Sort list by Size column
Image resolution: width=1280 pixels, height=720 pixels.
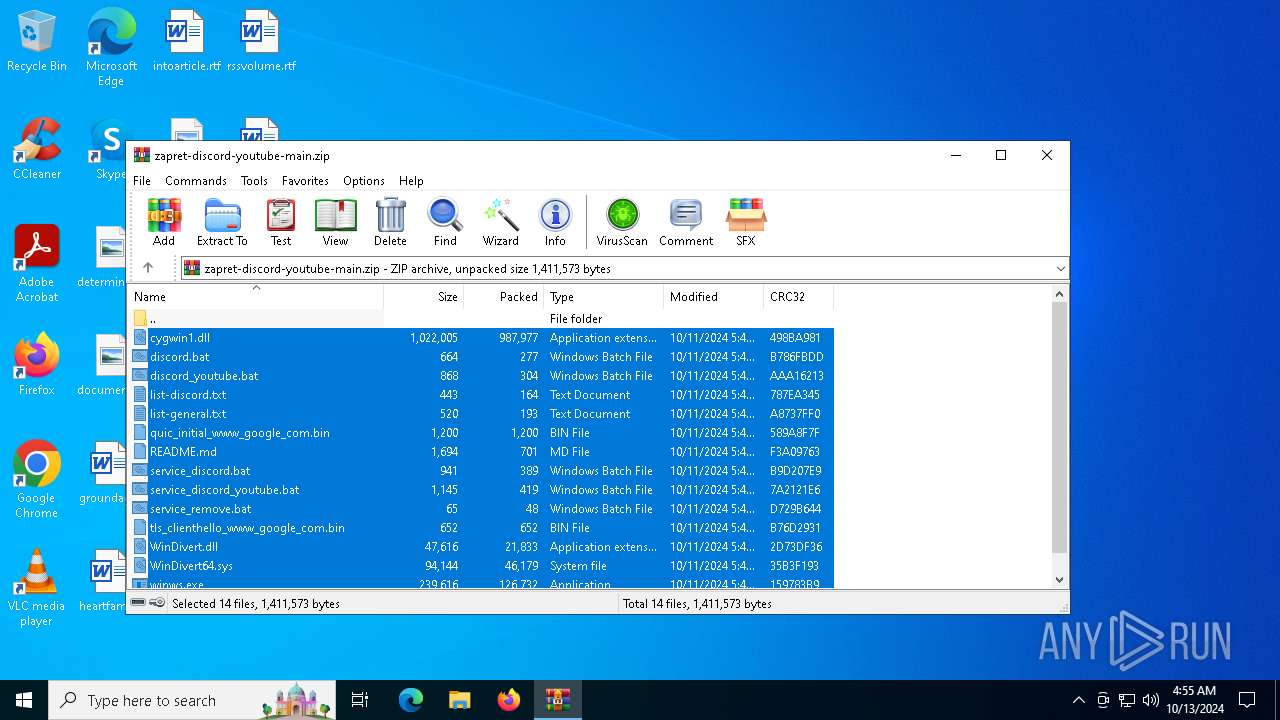(424, 297)
